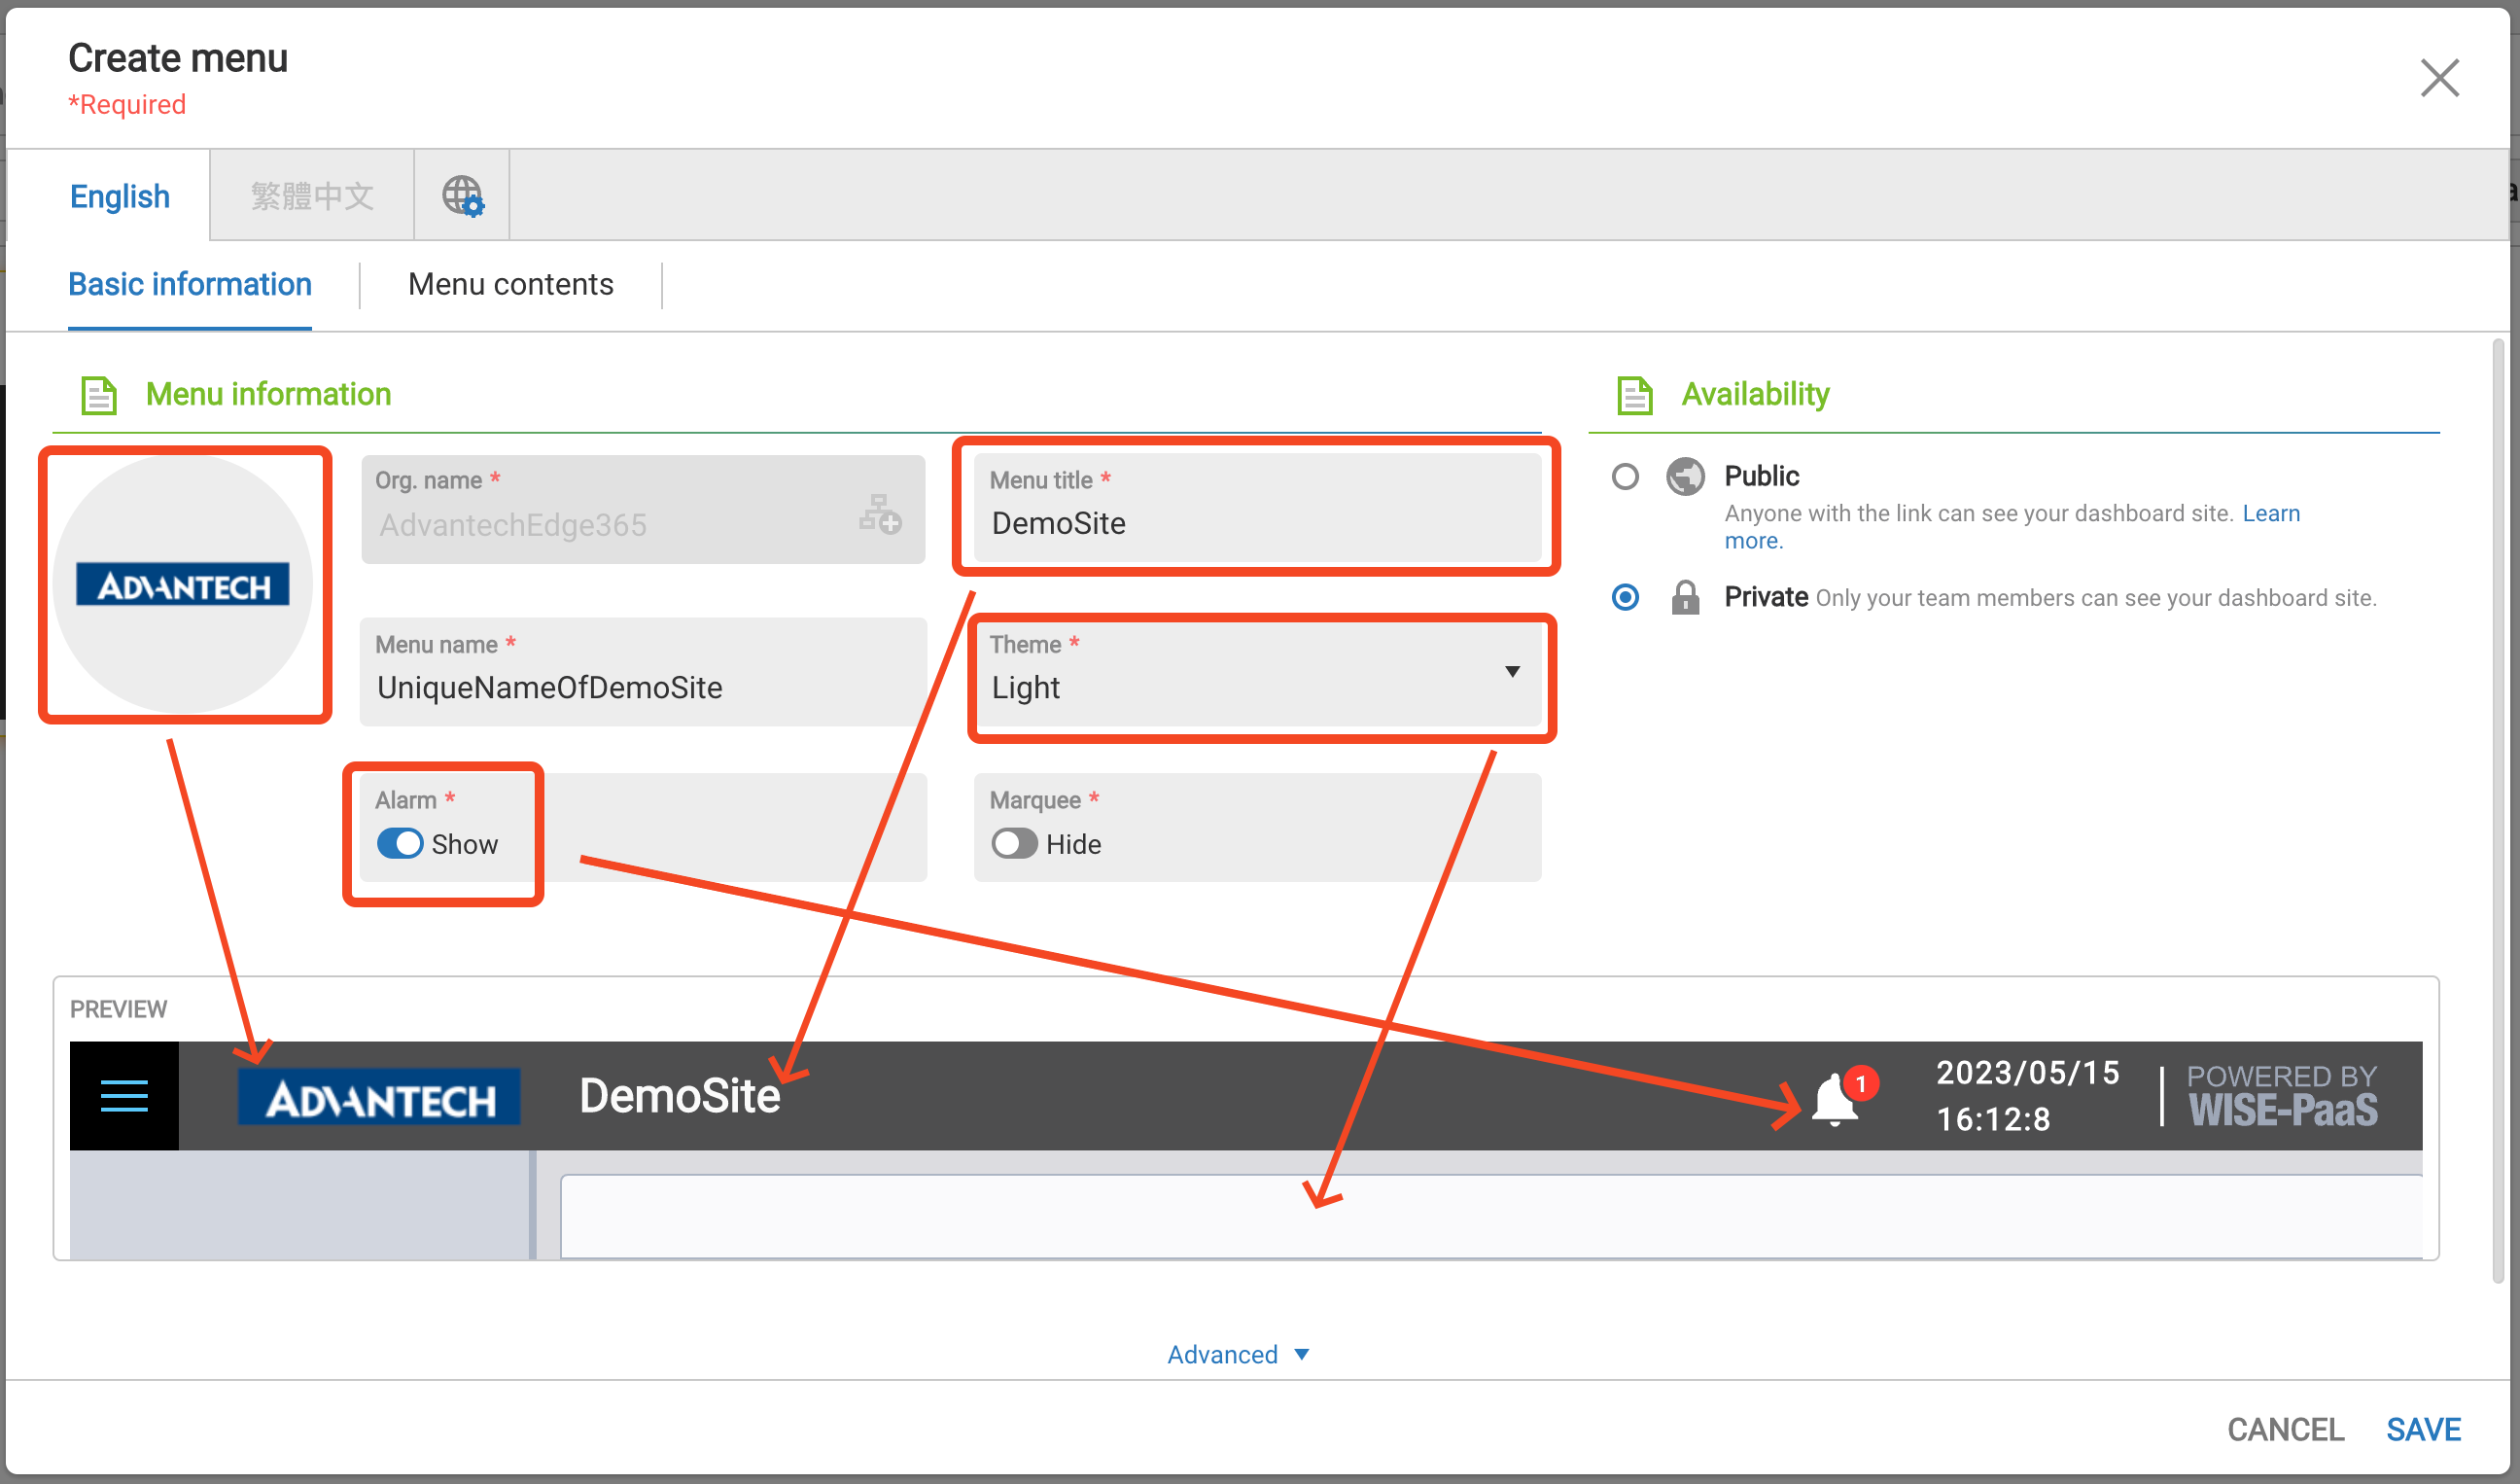Click the hamburger menu icon in preview
Screen dimensions: 2520x1484
pyautogui.click(x=124, y=1096)
